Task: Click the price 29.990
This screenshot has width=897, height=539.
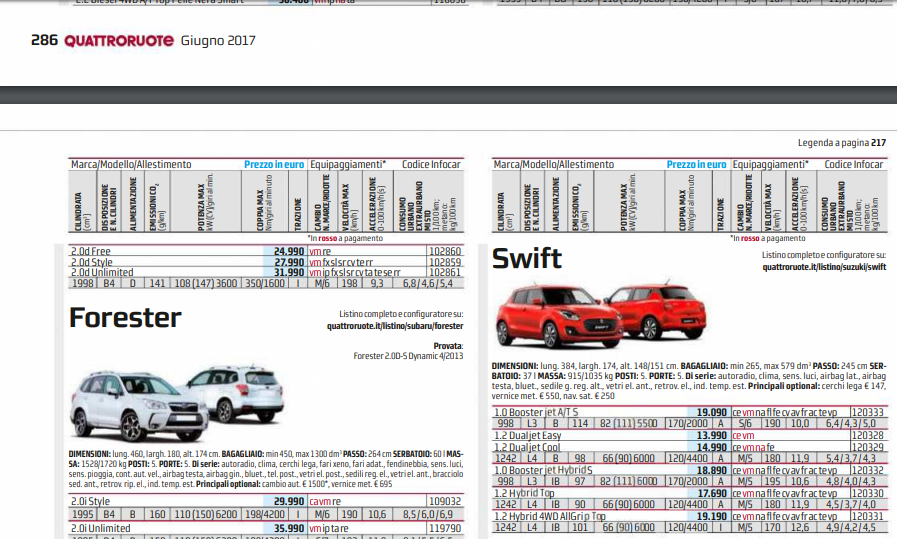Action: [x=289, y=501]
